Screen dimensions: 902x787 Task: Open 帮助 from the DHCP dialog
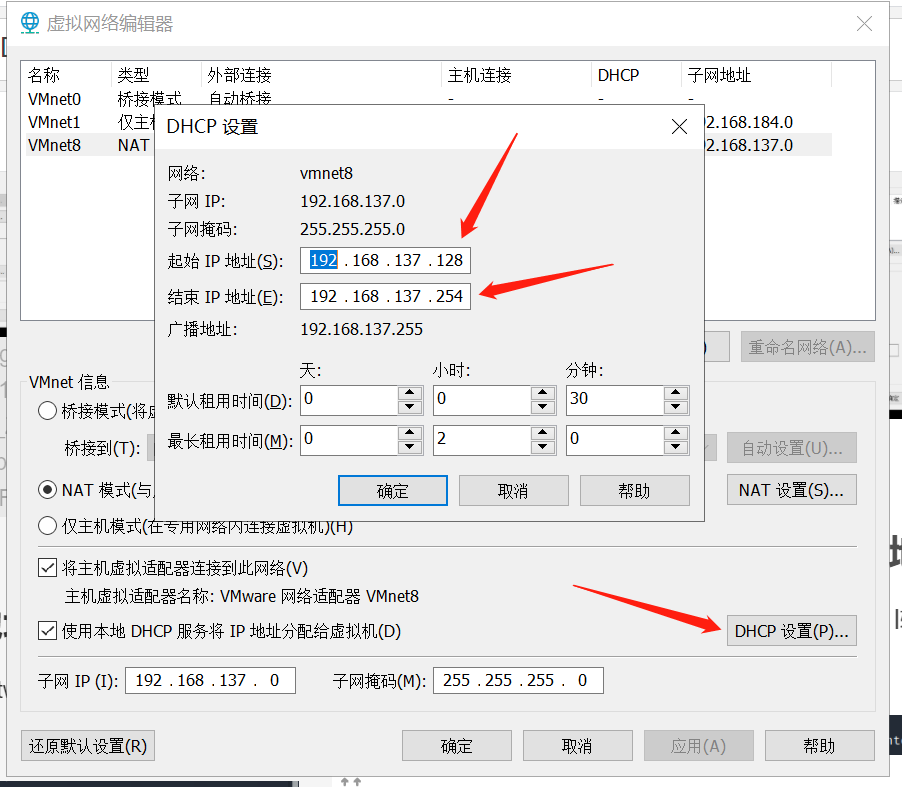pyautogui.click(x=634, y=490)
